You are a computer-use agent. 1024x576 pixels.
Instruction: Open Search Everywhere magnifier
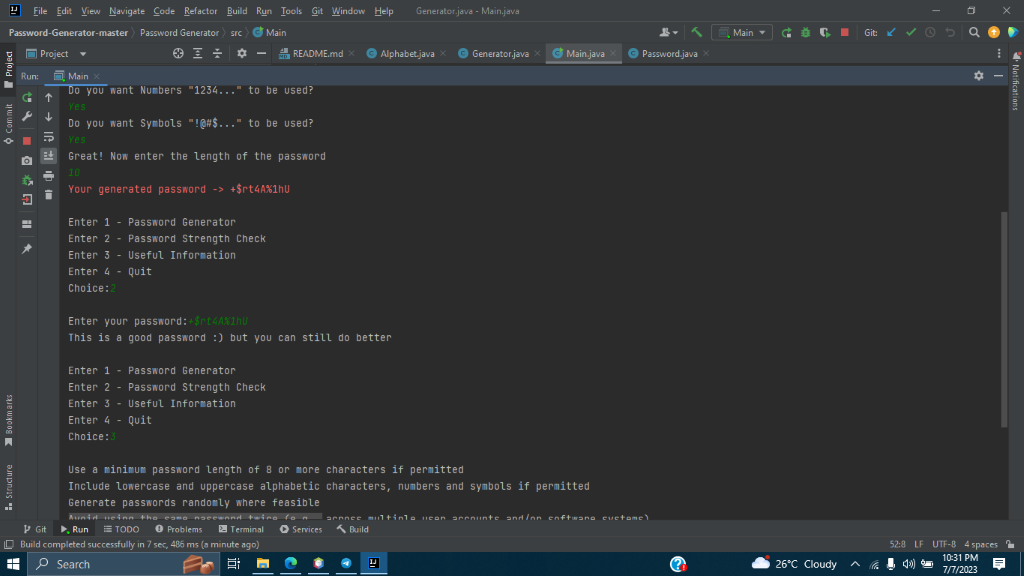[974, 33]
